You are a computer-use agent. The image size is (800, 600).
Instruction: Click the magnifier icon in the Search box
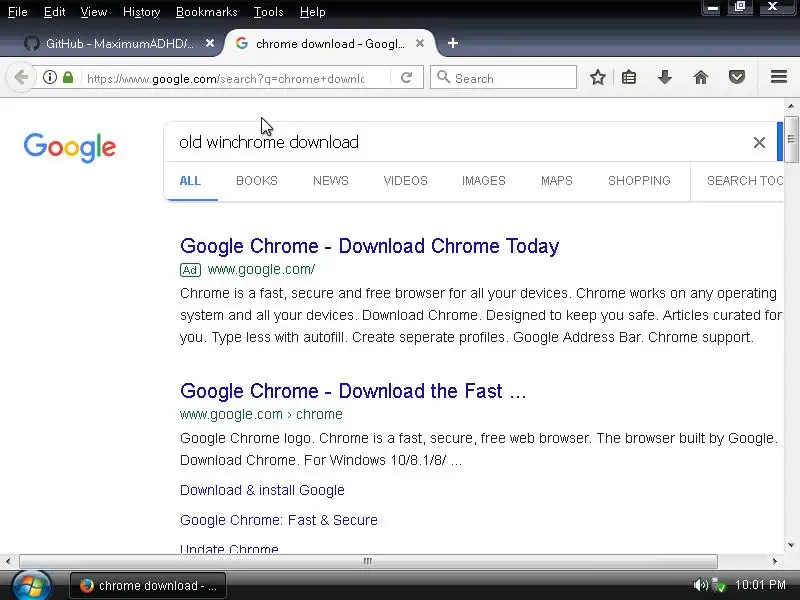point(443,78)
